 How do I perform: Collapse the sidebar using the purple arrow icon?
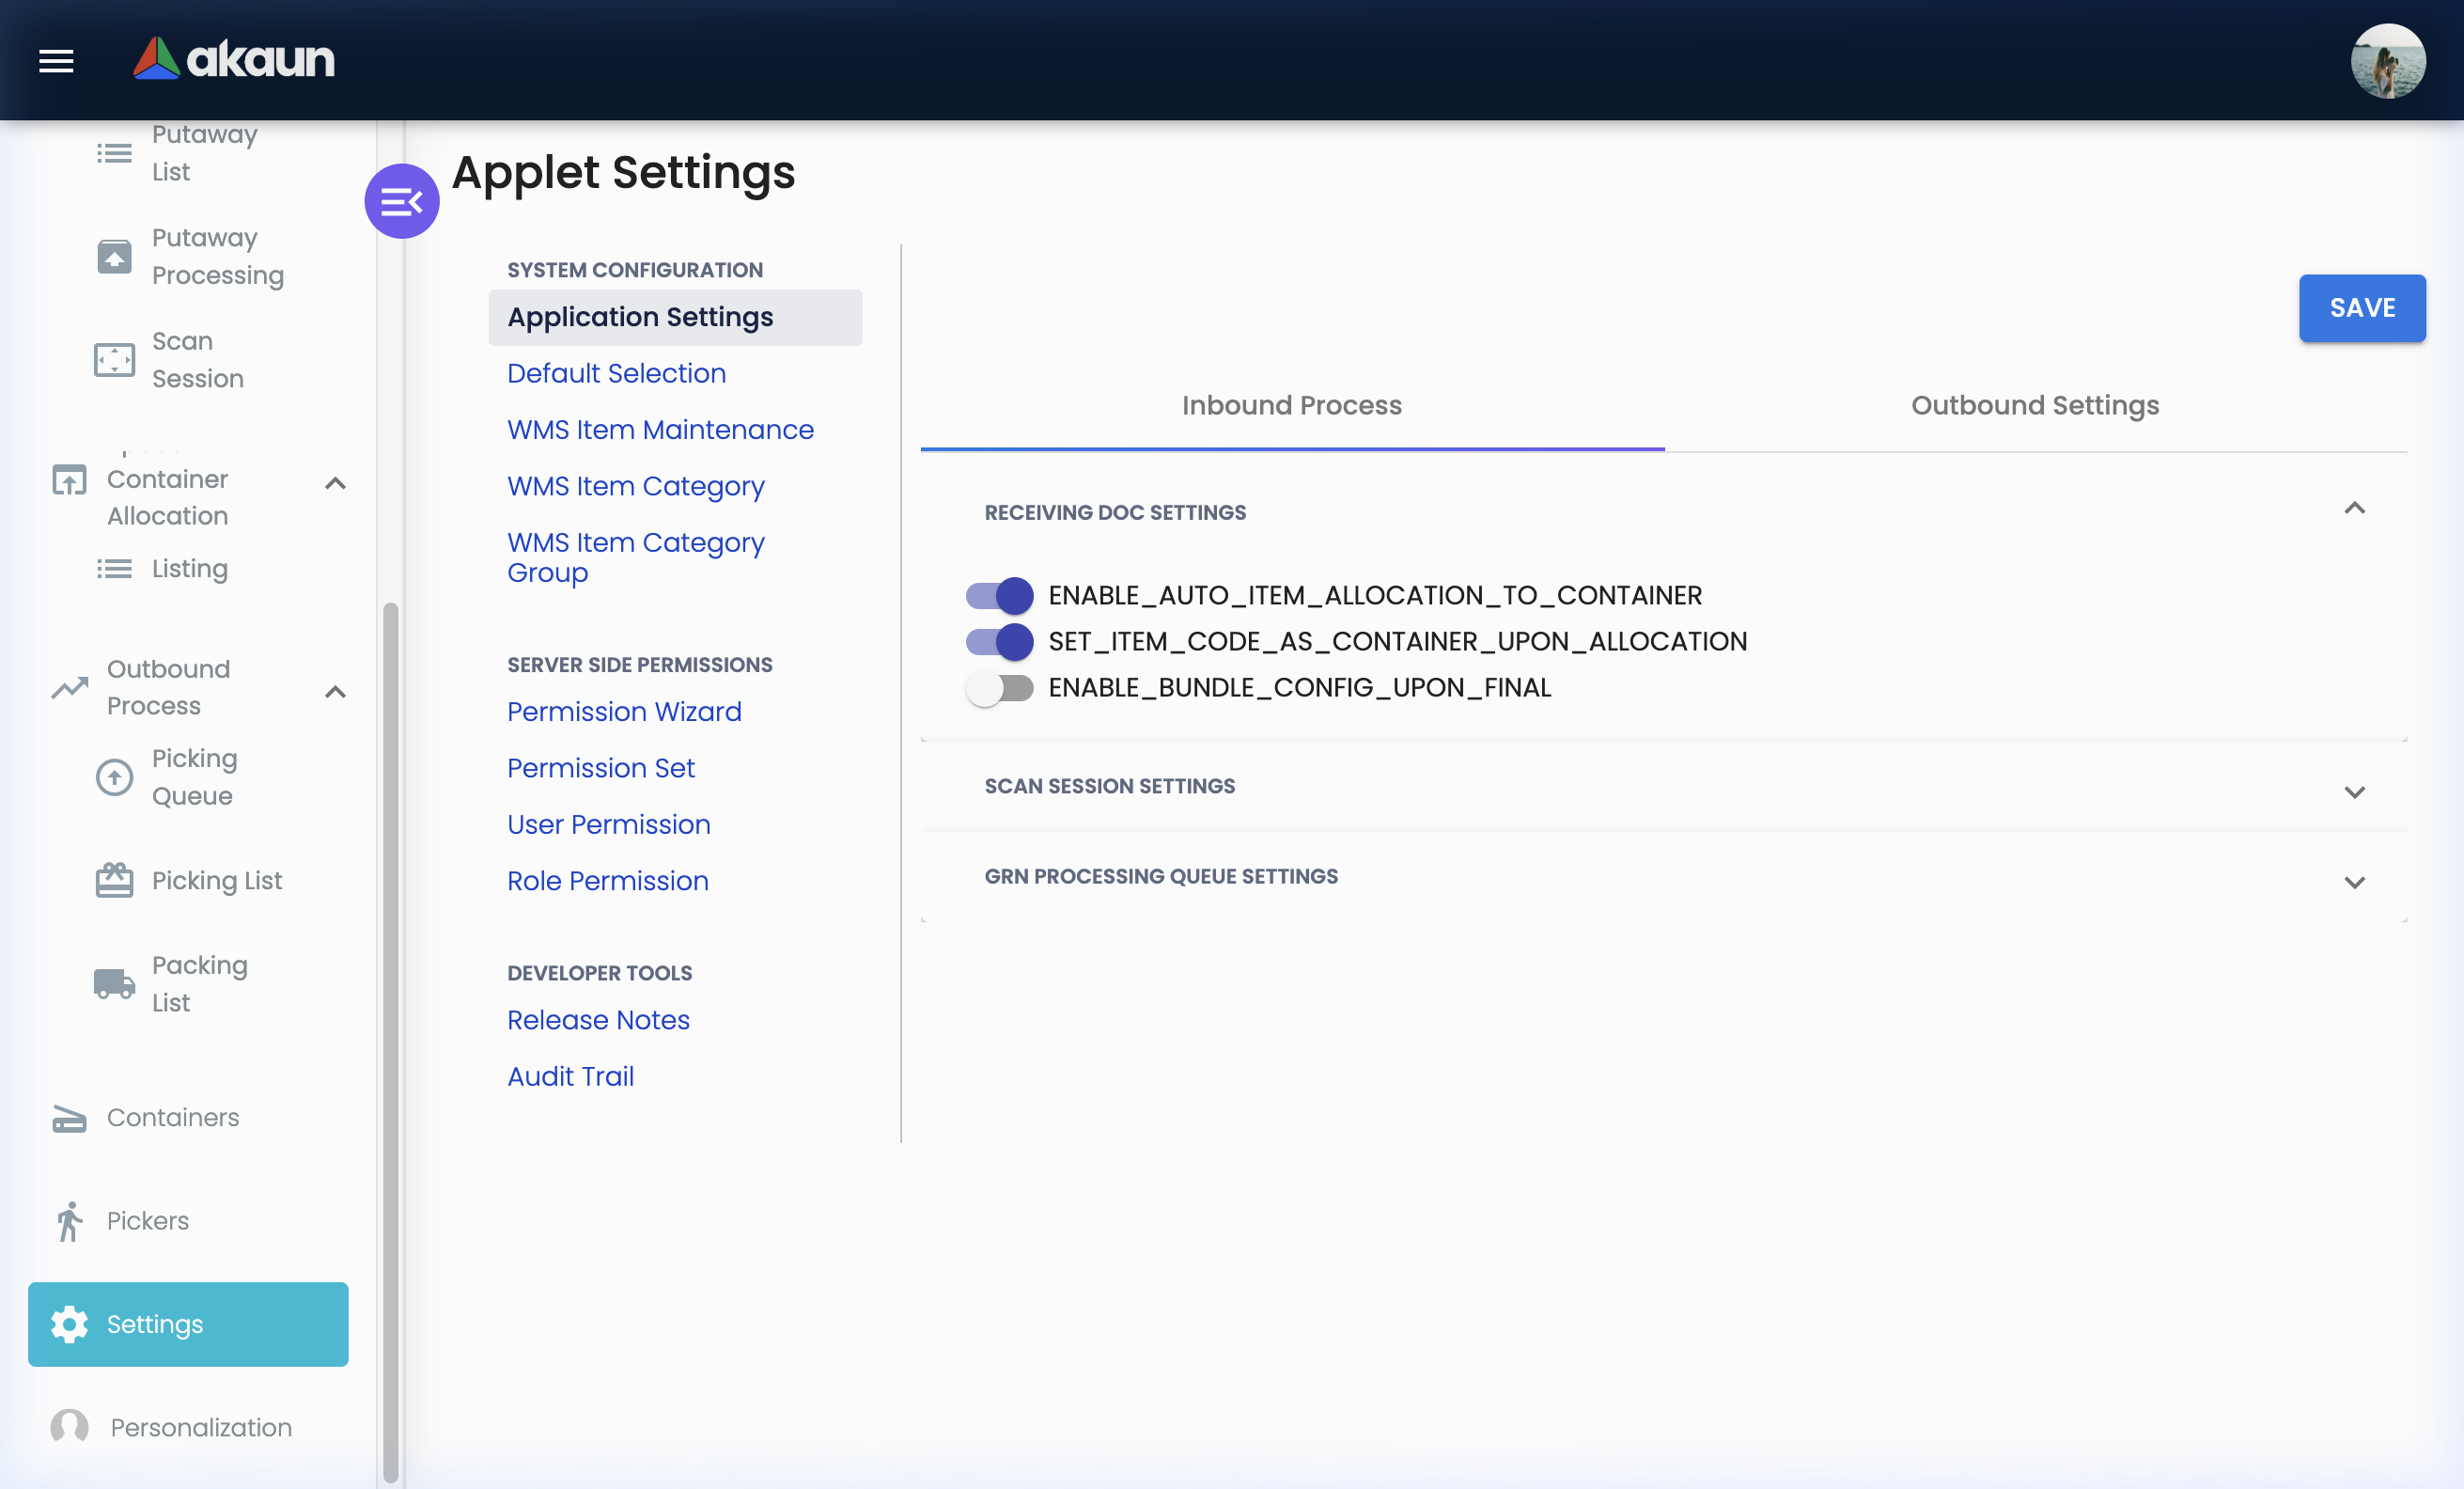402,201
